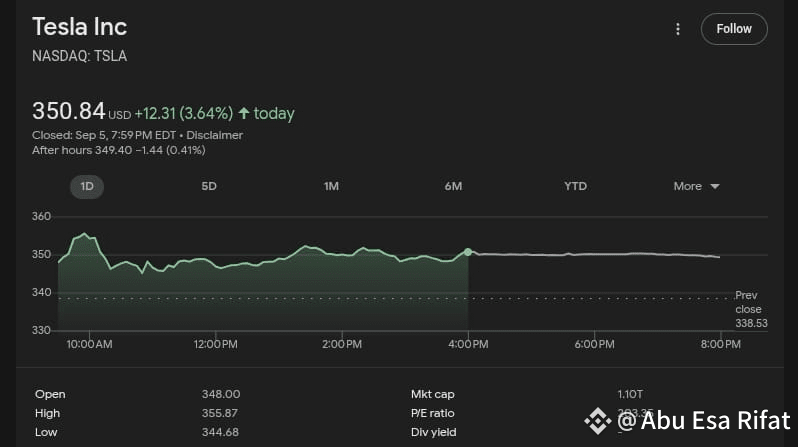Switch to the 1M chart range
Screen dimensions: 798x447
[331, 186]
